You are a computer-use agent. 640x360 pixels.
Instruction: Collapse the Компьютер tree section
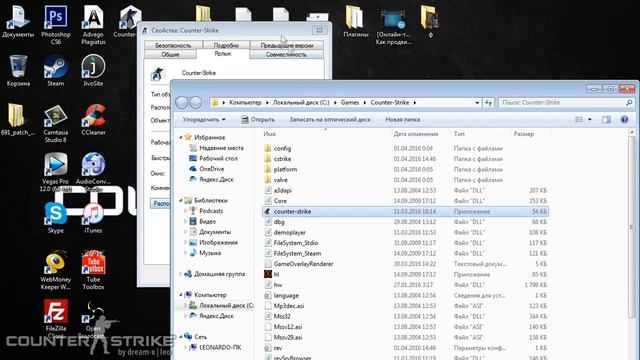(181, 295)
